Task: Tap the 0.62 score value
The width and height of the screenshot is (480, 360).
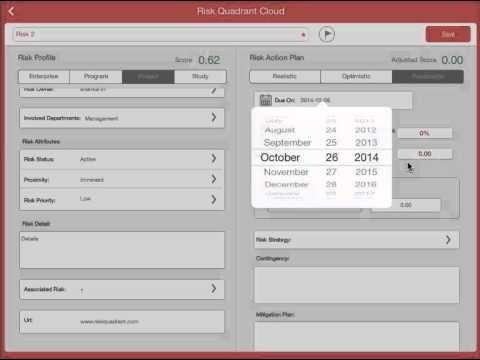Action: tap(209, 60)
